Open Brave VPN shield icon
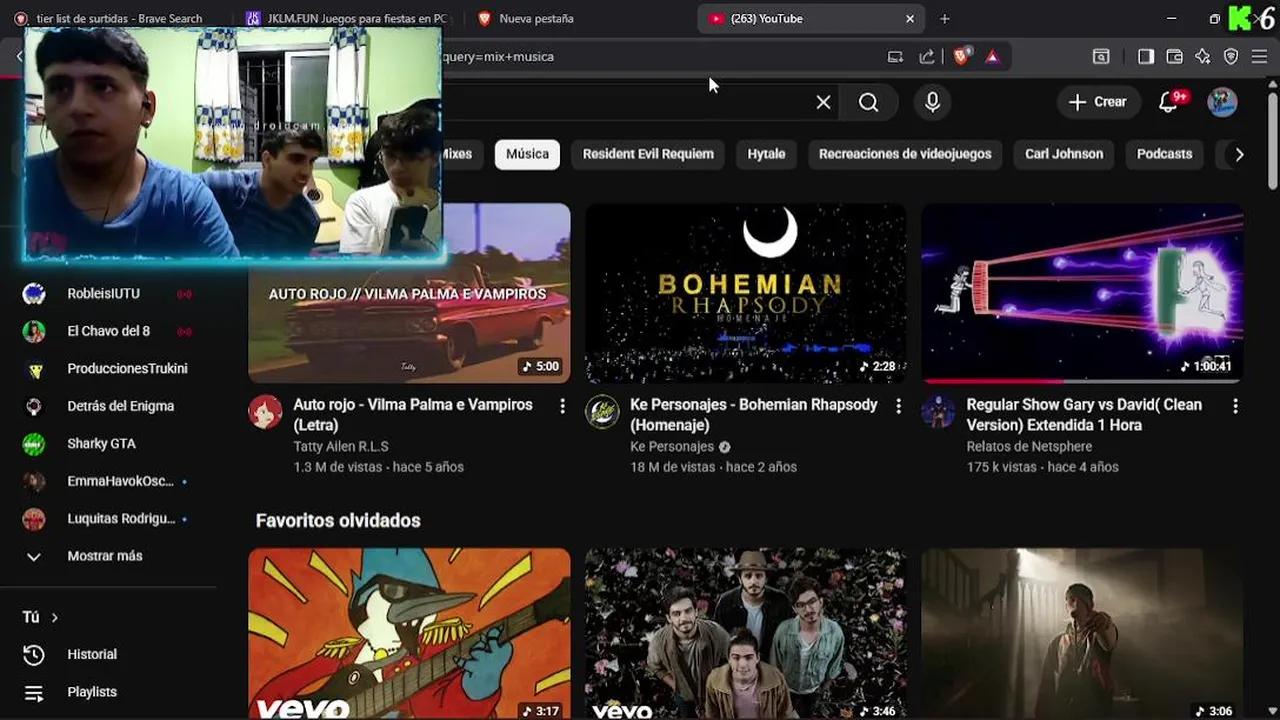The width and height of the screenshot is (1280, 720). pyautogui.click(x=1231, y=57)
